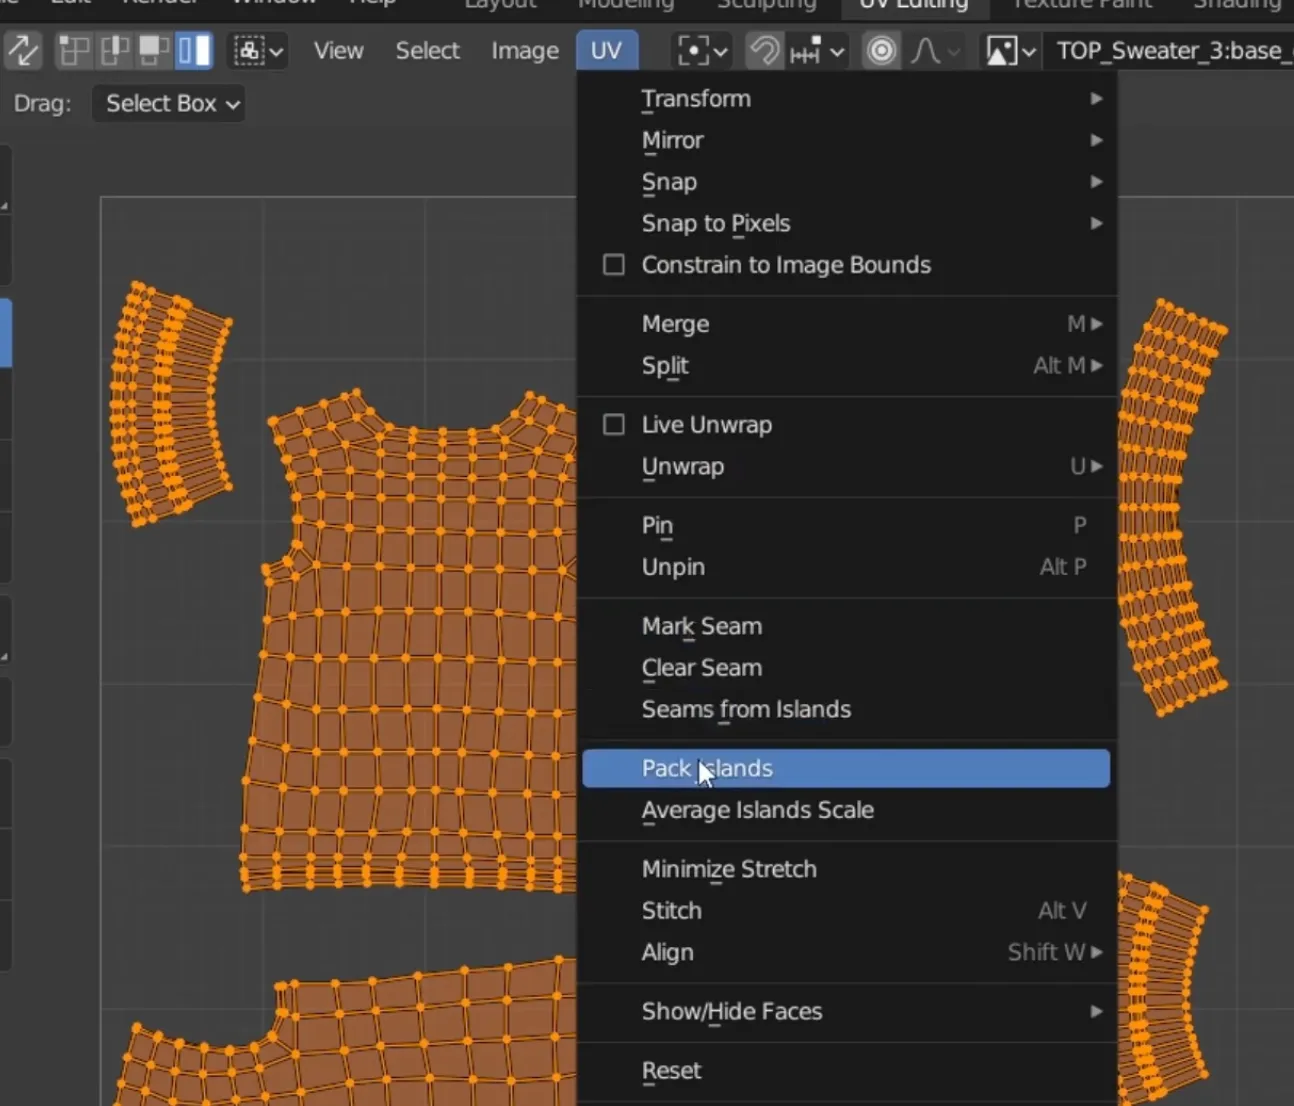Image resolution: width=1294 pixels, height=1106 pixels.
Task: Expand the Merge submenu
Action: (x=846, y=324)
